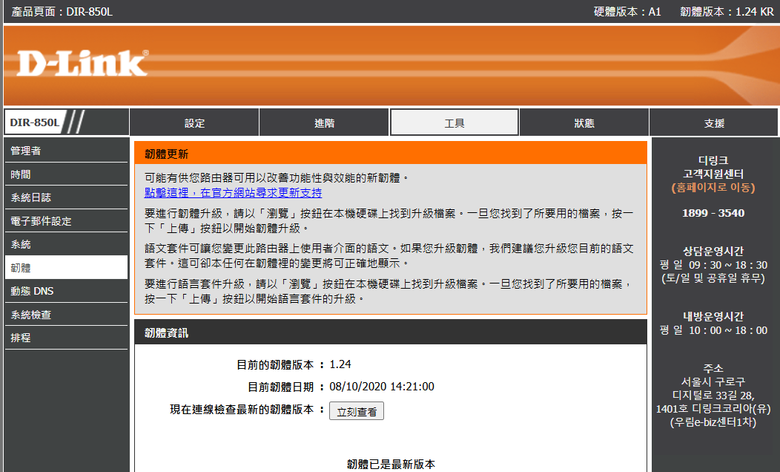Click the 디링크 고객지원센터 title
Screen dimensions: 780x472
(713, 167)
